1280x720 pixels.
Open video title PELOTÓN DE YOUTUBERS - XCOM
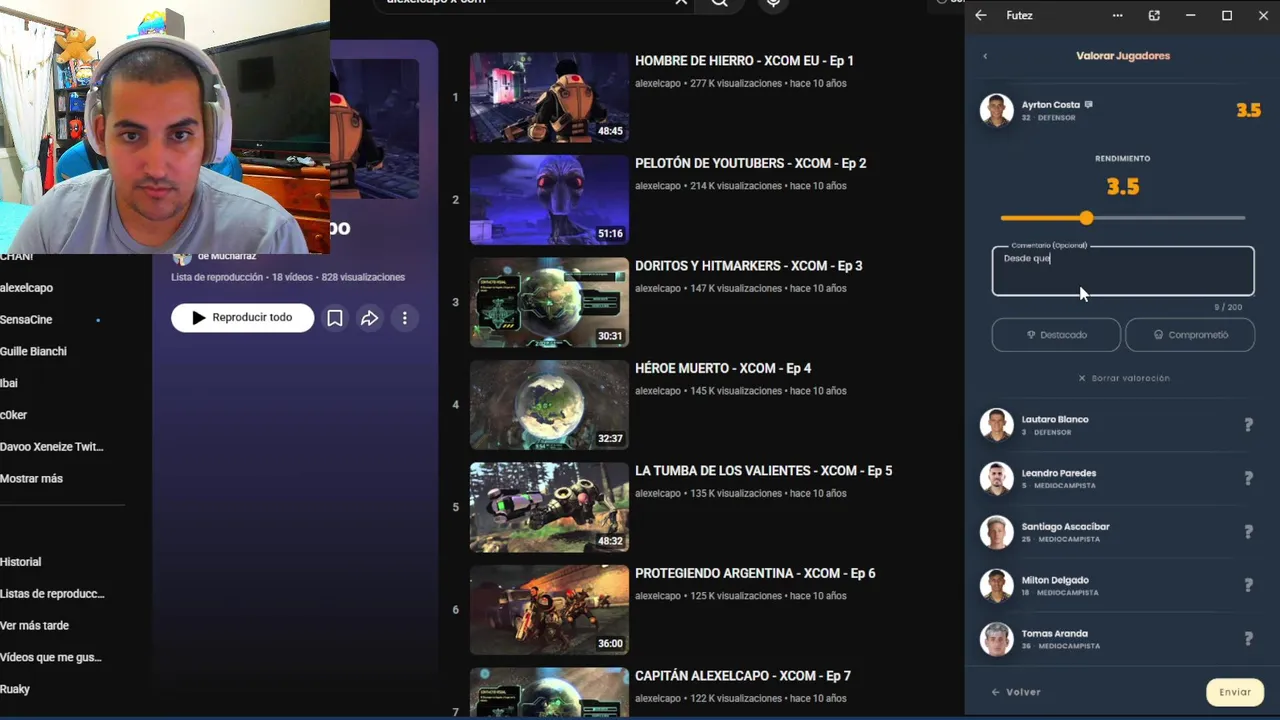click(x=750, y=163)
